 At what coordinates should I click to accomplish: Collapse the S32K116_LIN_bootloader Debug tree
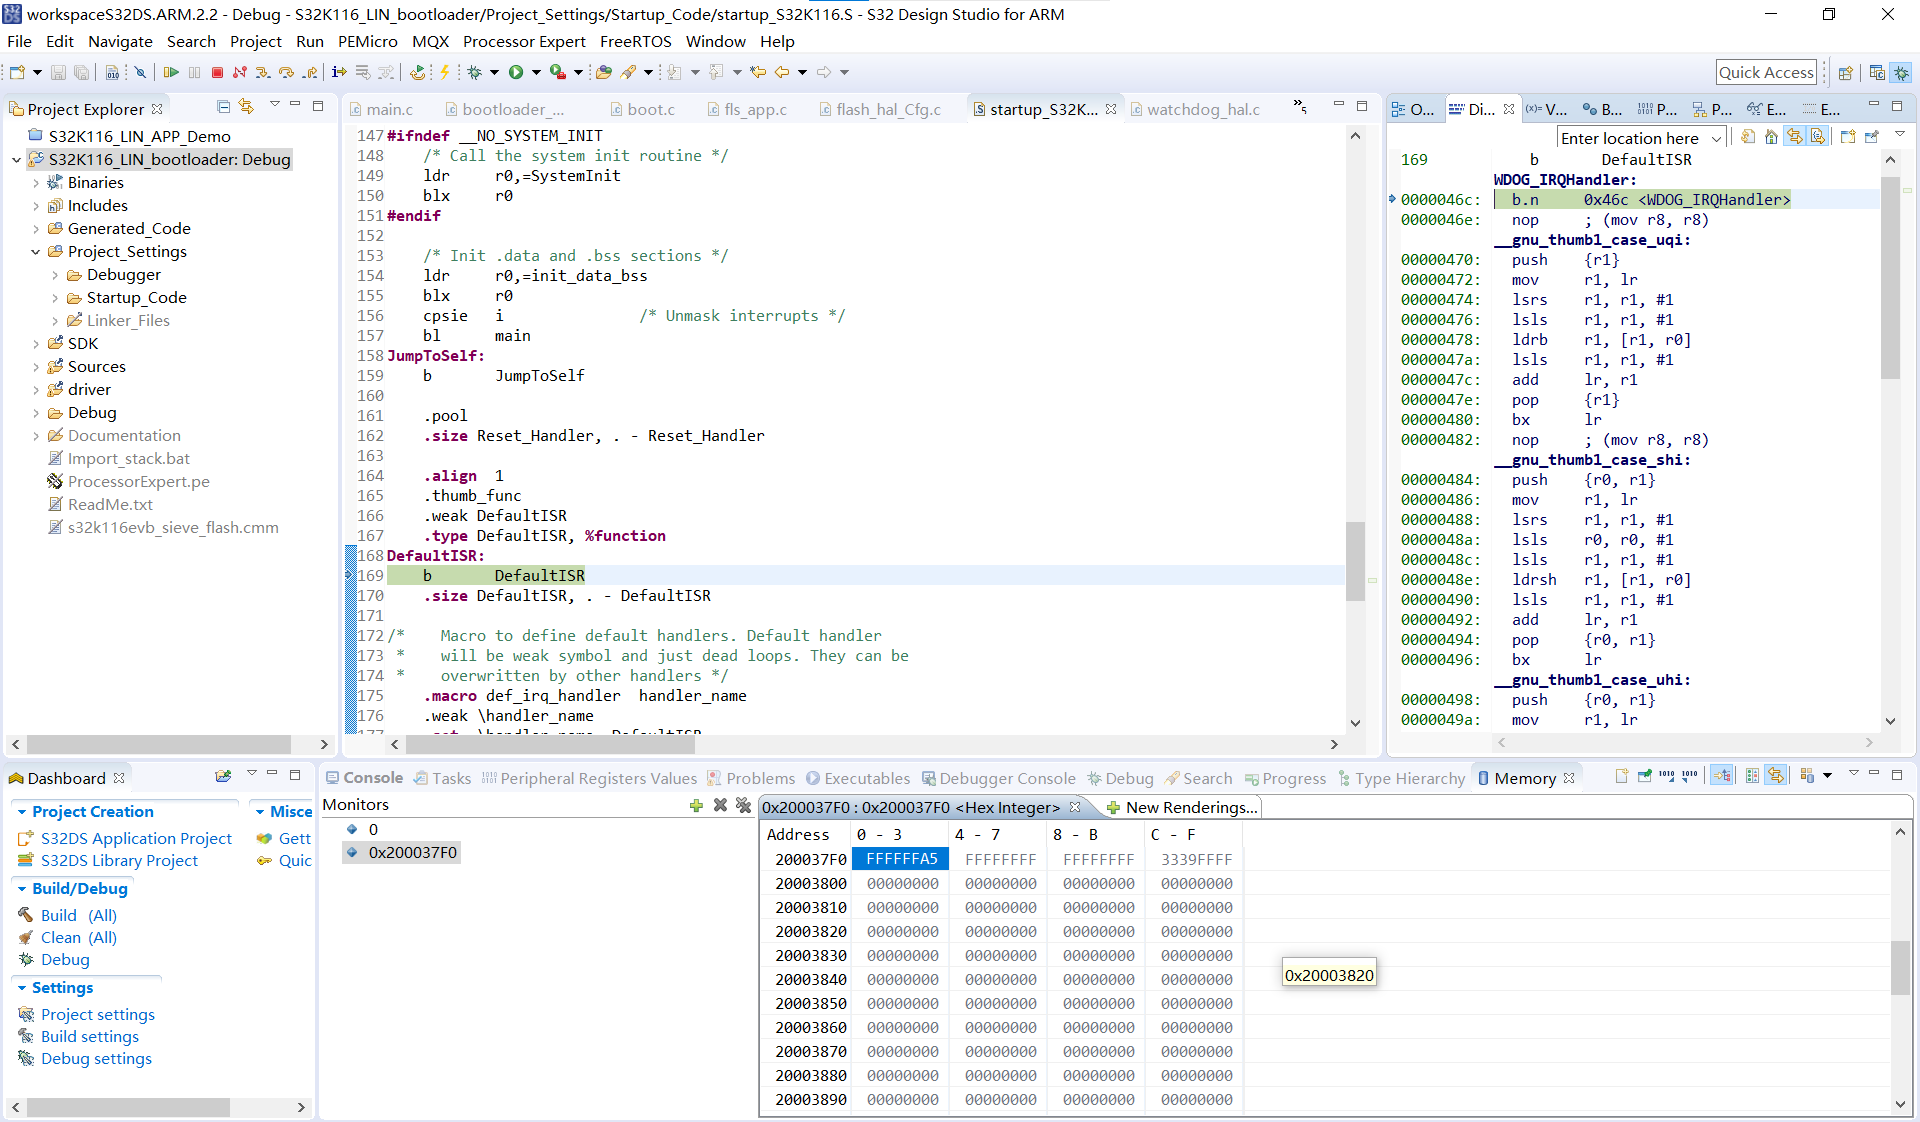coord(16,159)
